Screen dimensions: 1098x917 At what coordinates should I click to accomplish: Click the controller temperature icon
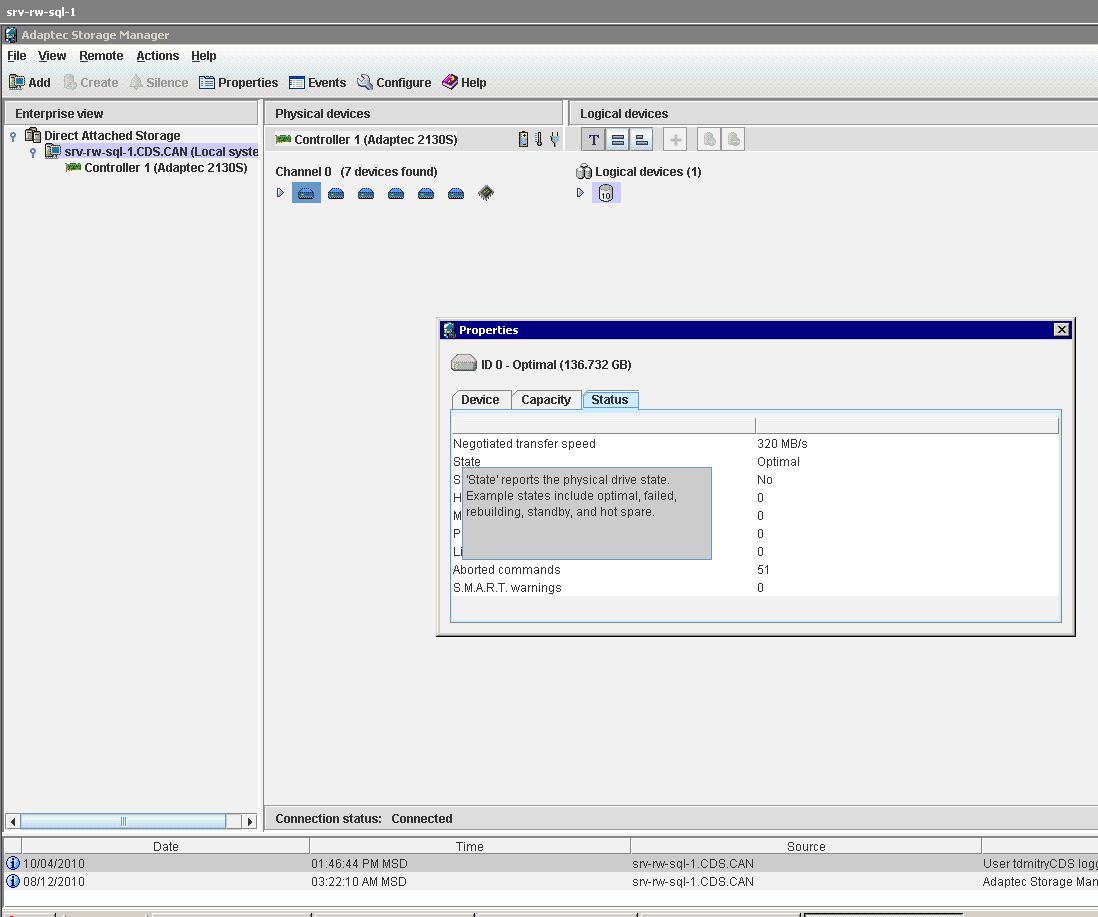[538, 139]
